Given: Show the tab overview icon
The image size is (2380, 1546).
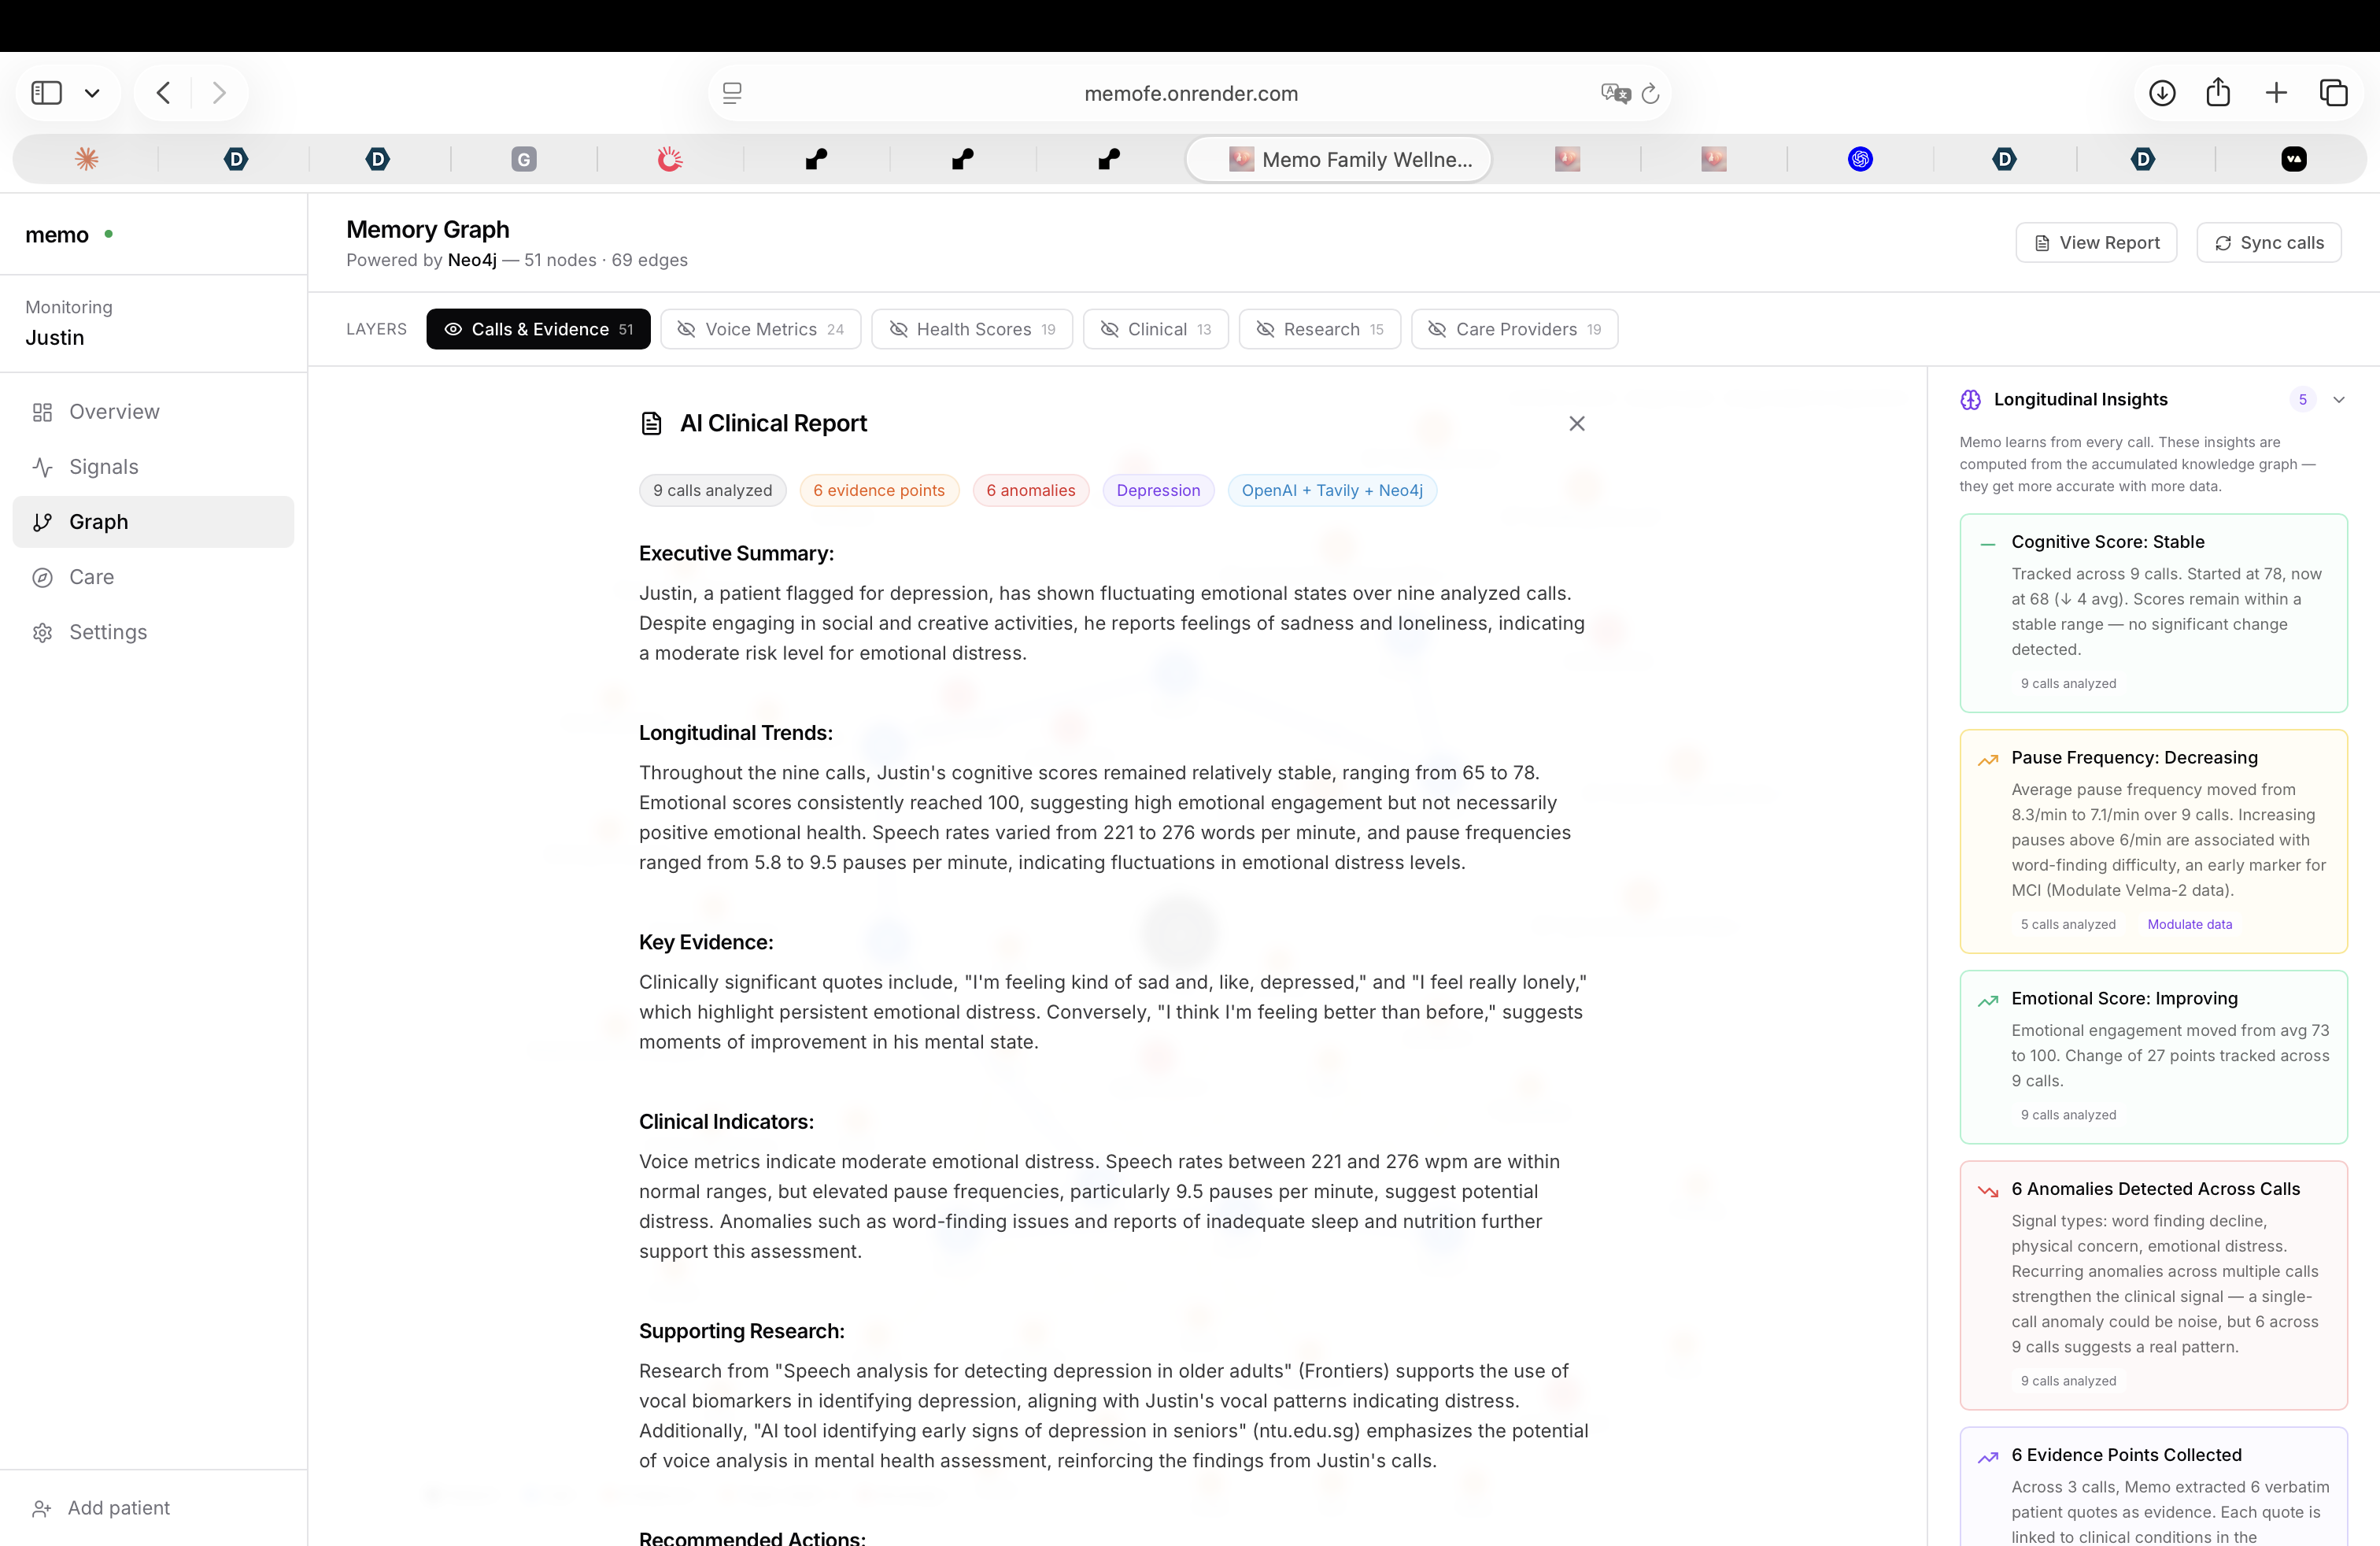Looking at the screenshot, I should click(2333, 93).
